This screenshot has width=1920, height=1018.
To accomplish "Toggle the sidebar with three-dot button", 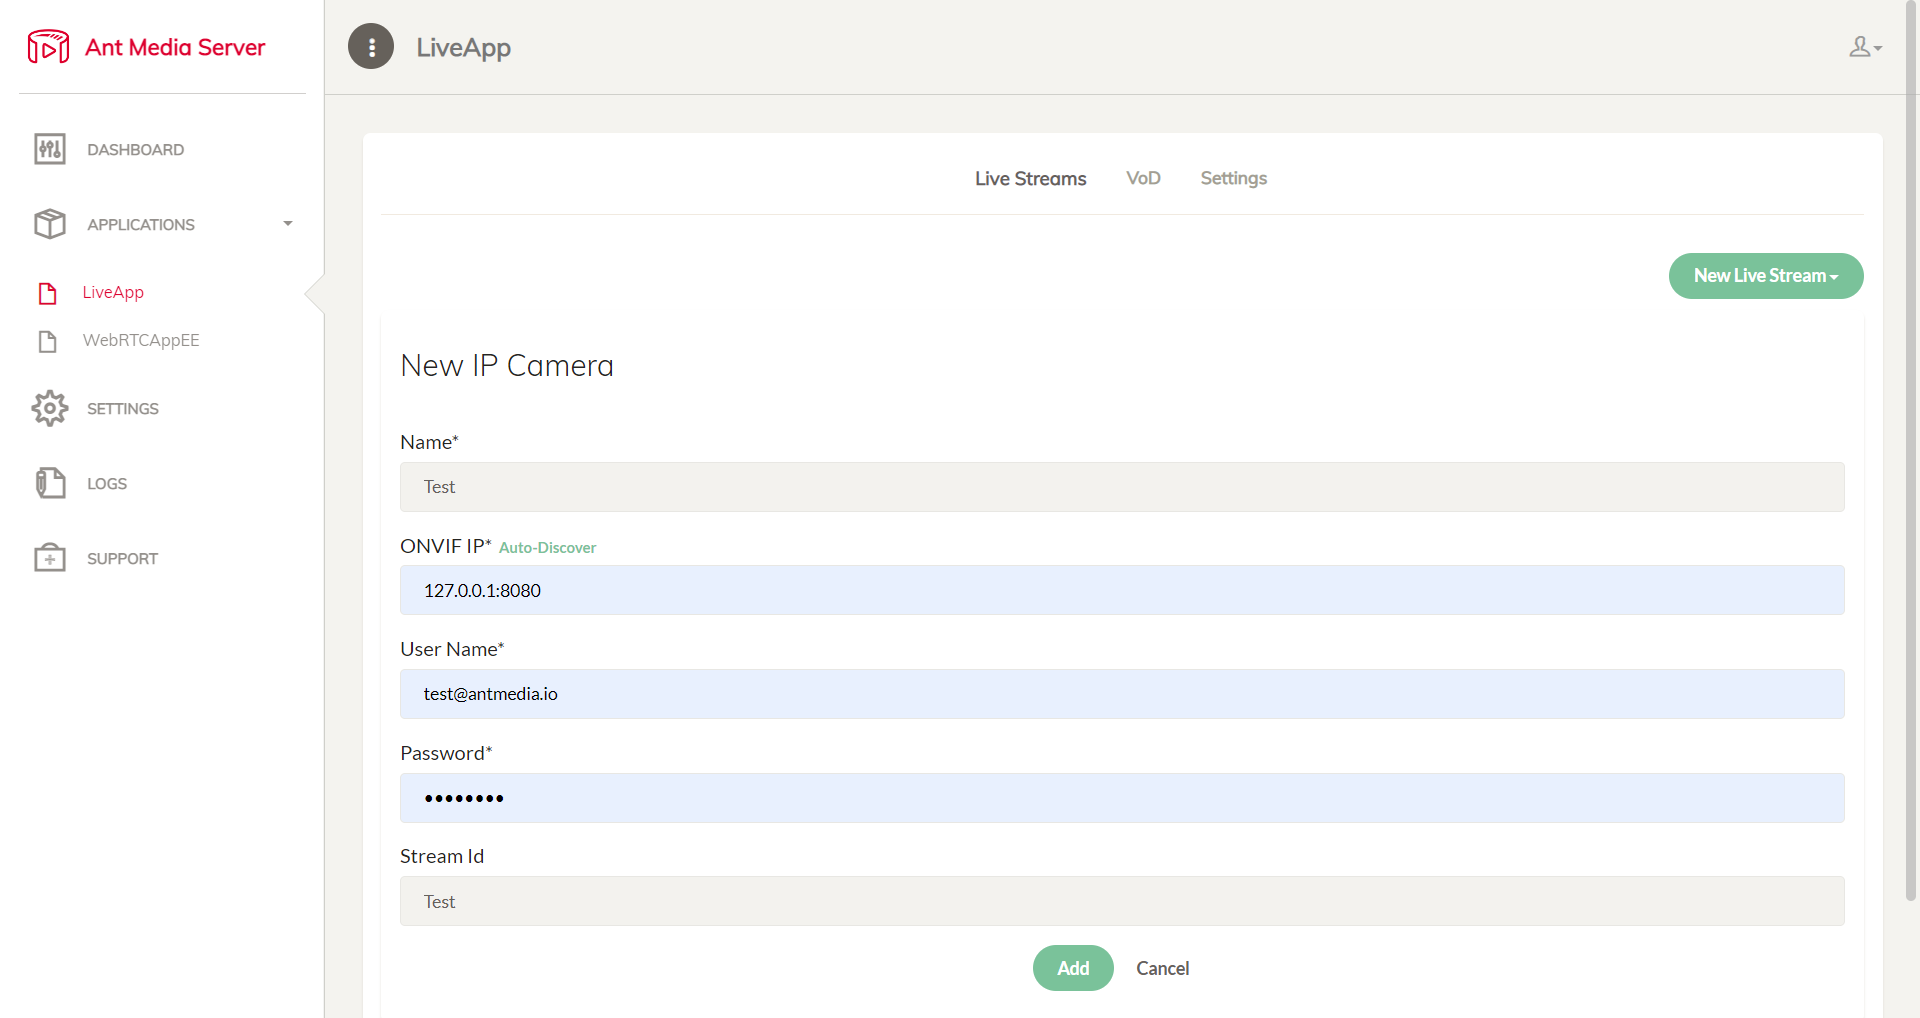I will (x=371, y=47).
